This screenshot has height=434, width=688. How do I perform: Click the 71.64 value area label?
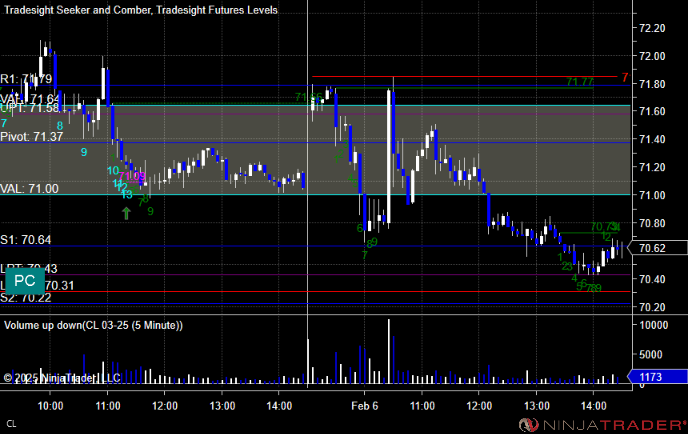(30, 99)
